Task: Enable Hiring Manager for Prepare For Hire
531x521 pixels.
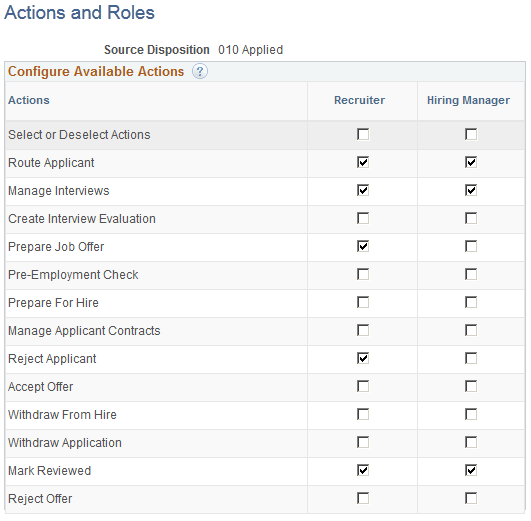Action: 471,303
